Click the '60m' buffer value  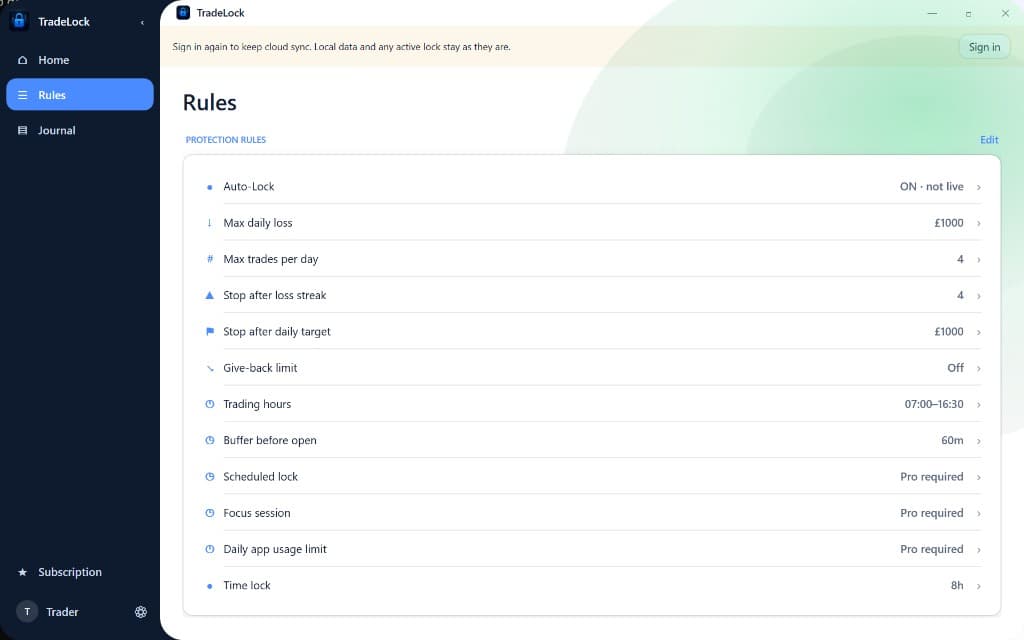952,440
